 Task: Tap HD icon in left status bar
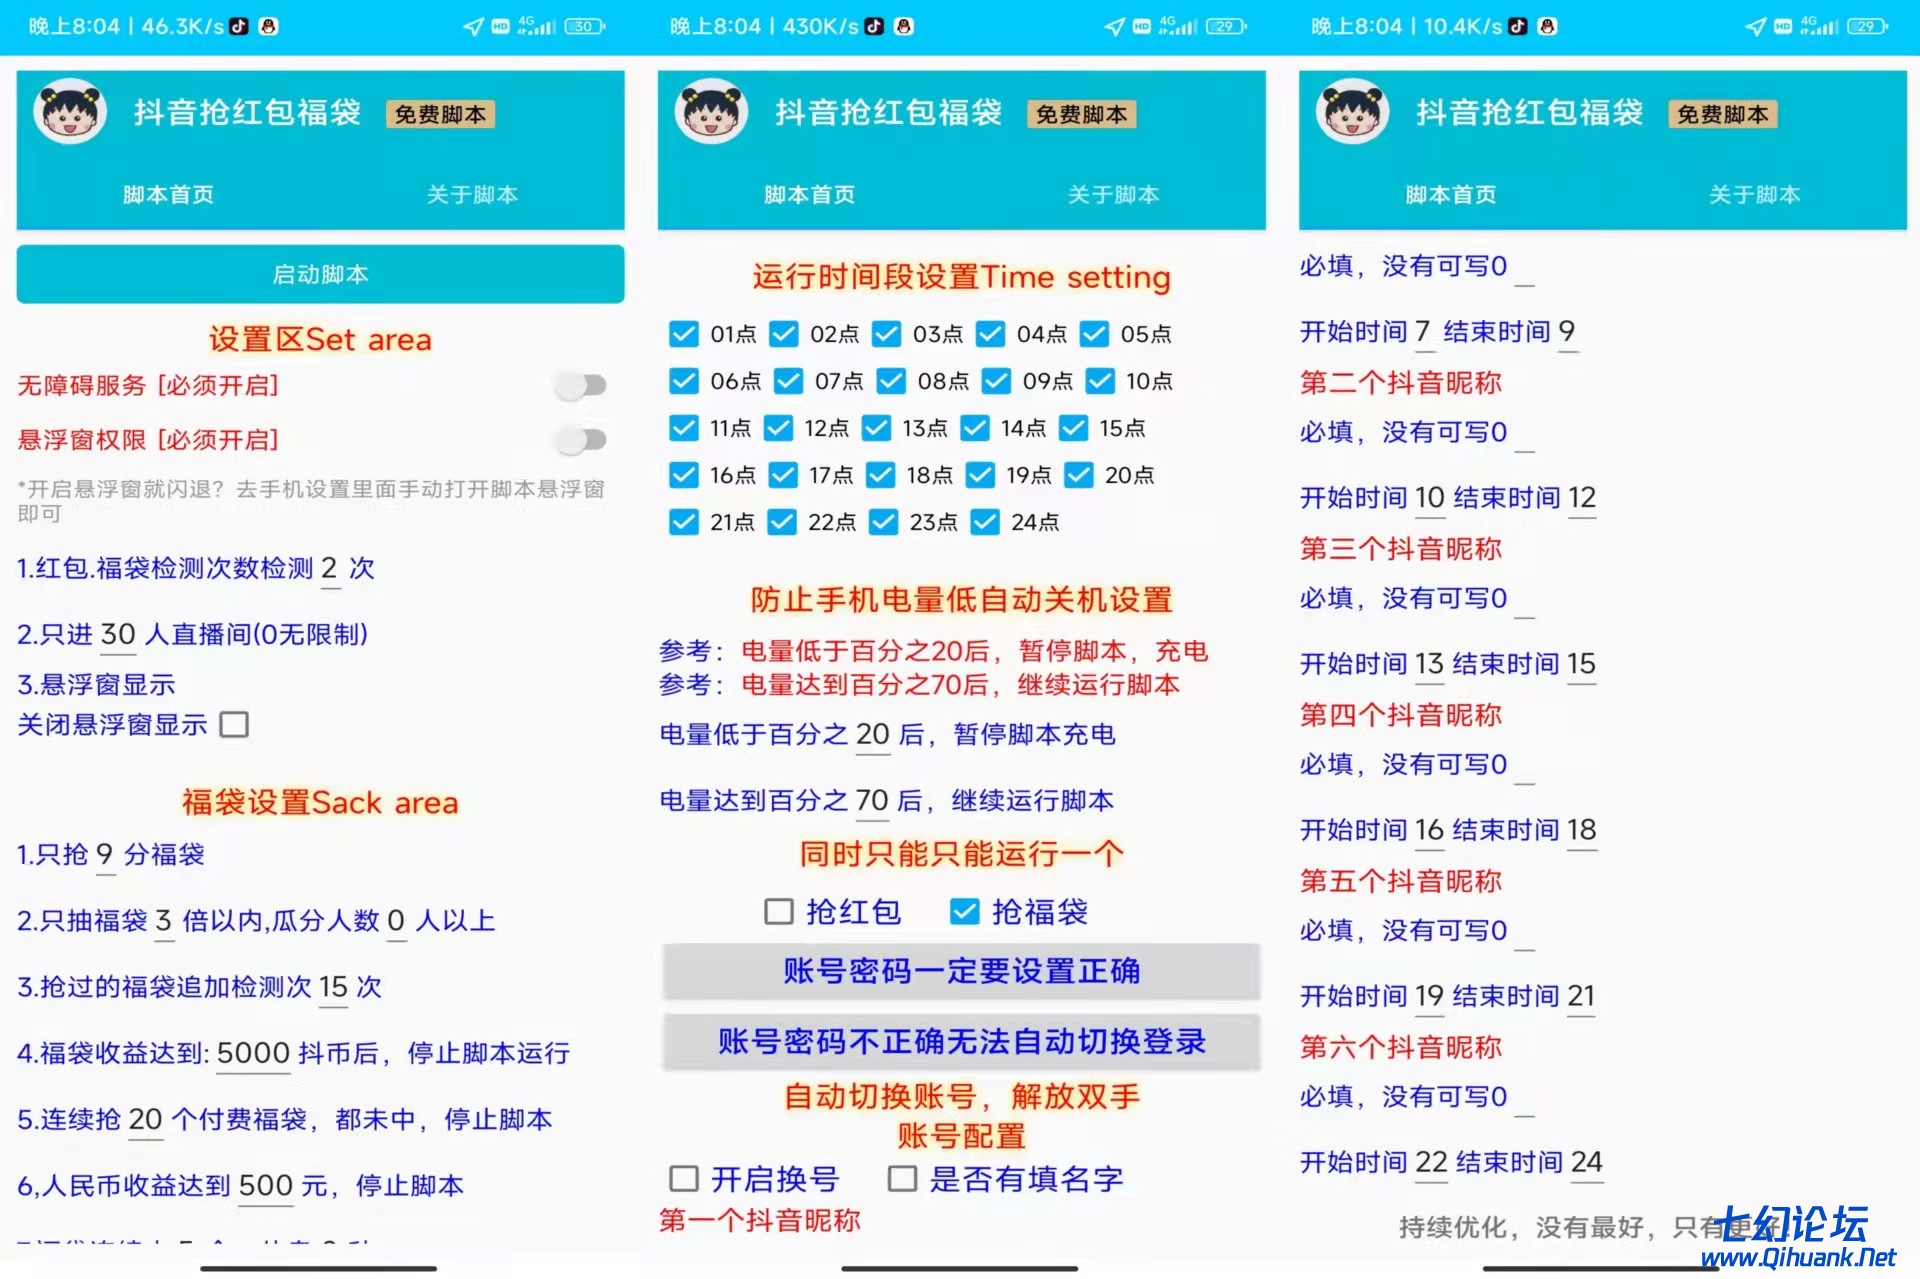tap(501, 26)
